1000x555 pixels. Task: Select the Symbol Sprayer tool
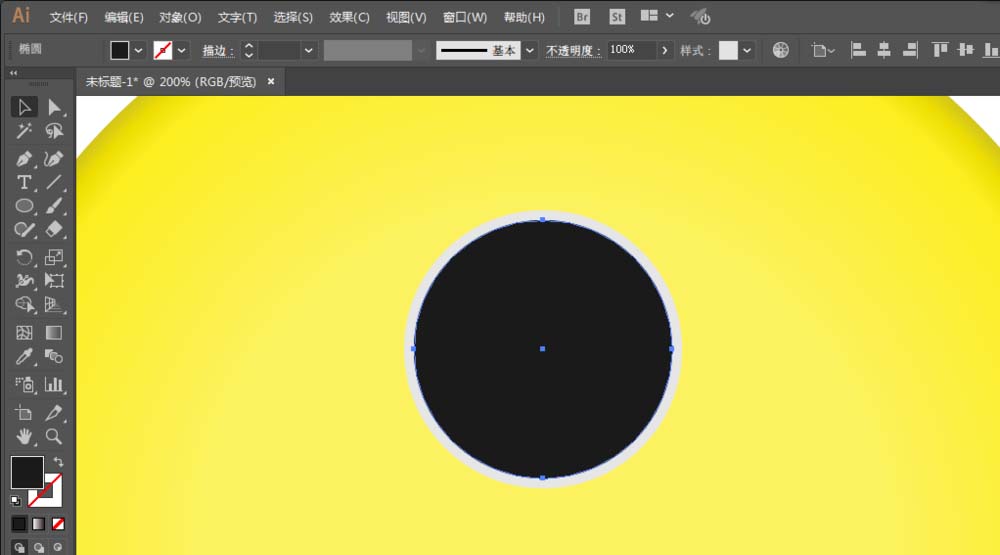point(24,385)
